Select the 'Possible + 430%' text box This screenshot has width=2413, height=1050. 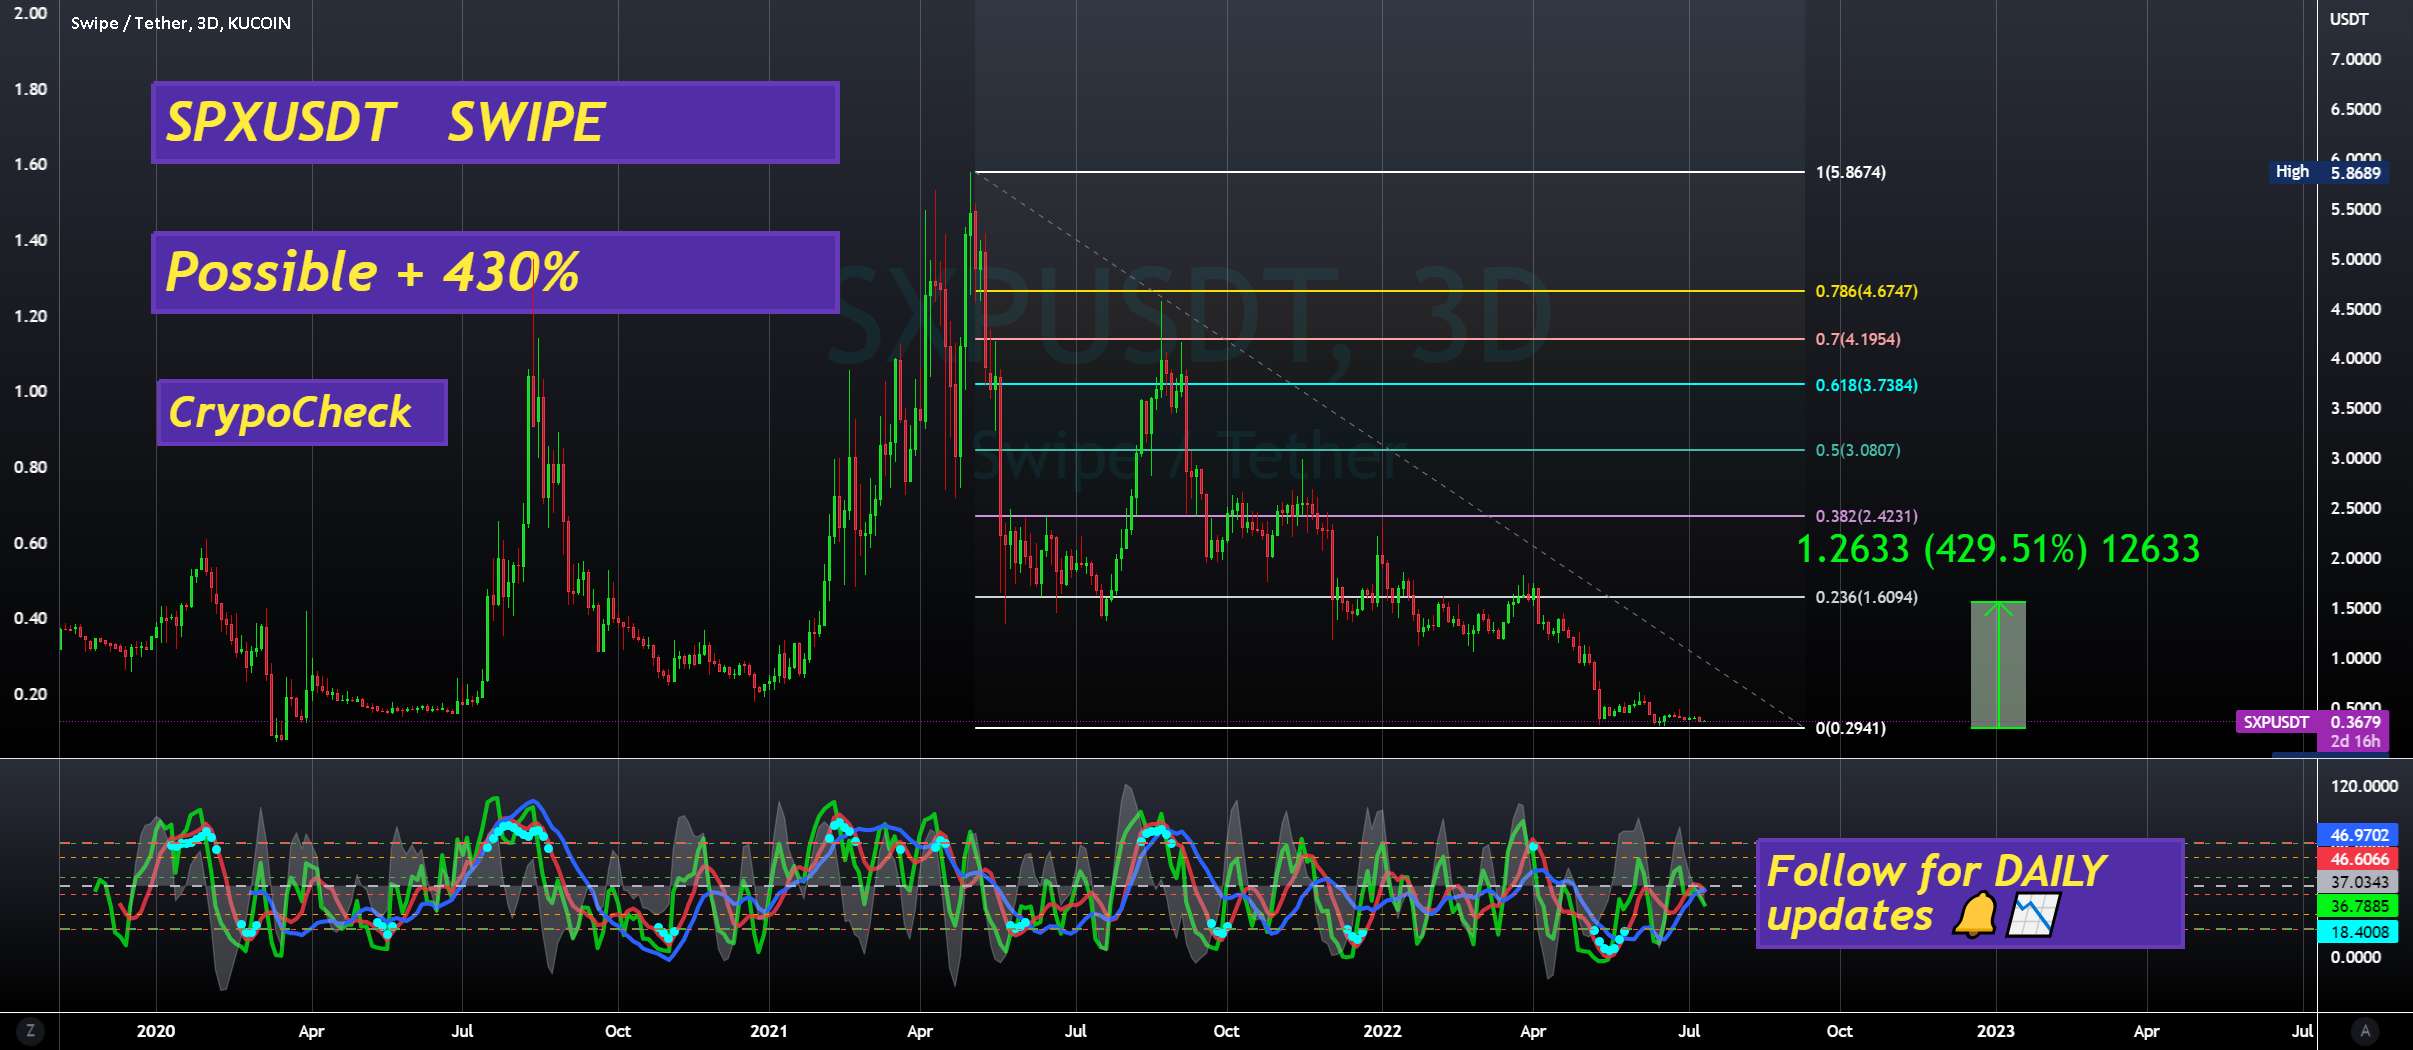(495, 272)
